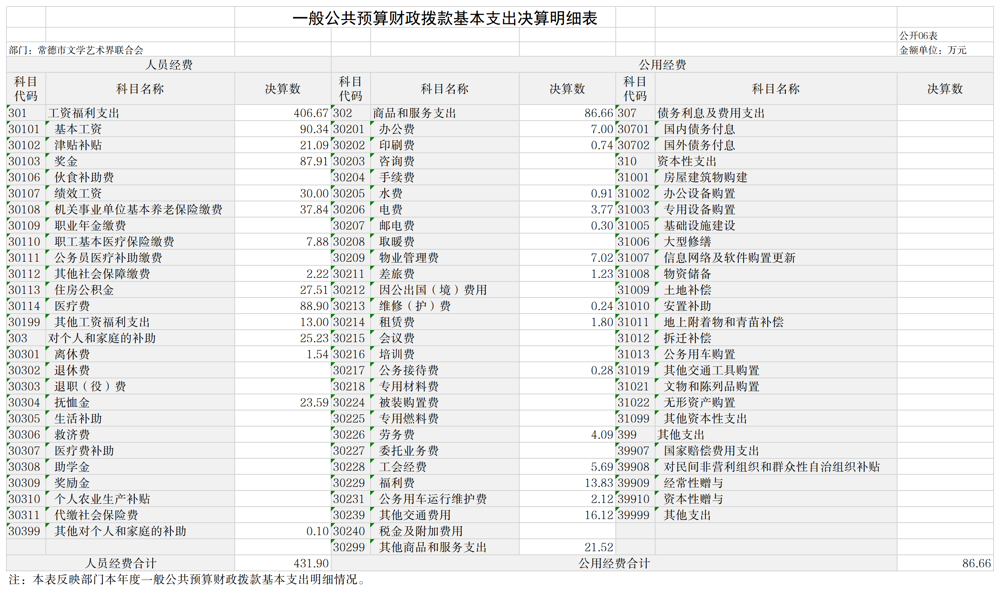
Task: Click subject code 30103 for 奖金
Action: 26,158
